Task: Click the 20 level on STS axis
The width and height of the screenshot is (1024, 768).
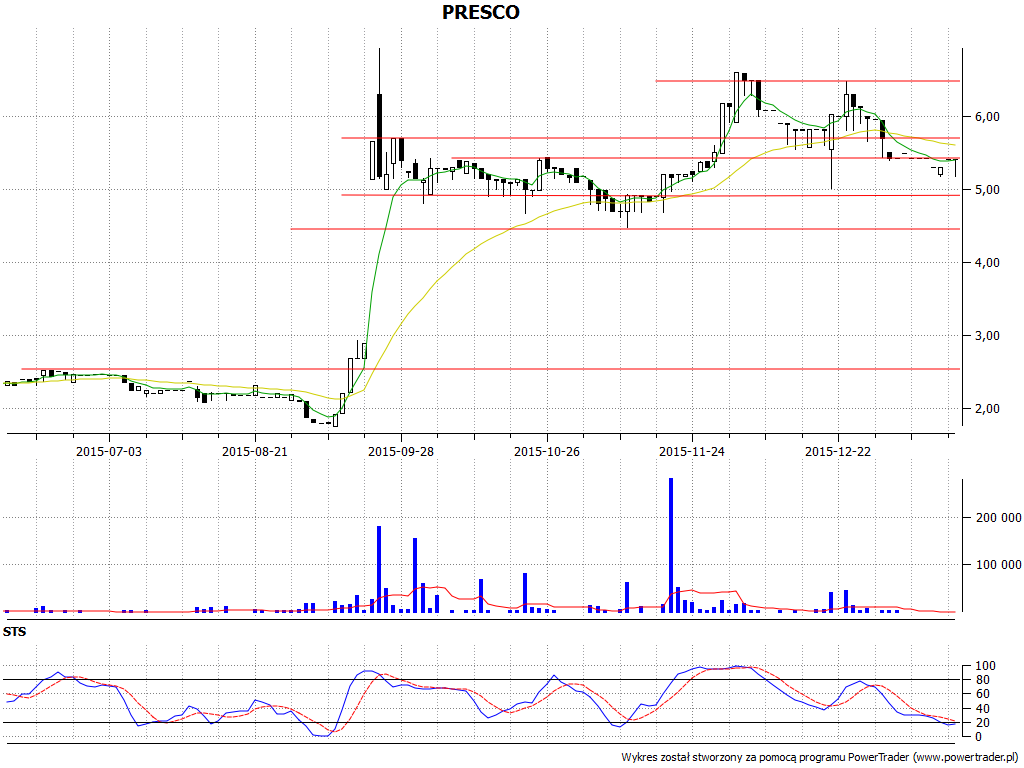Action: click(985, 723)
